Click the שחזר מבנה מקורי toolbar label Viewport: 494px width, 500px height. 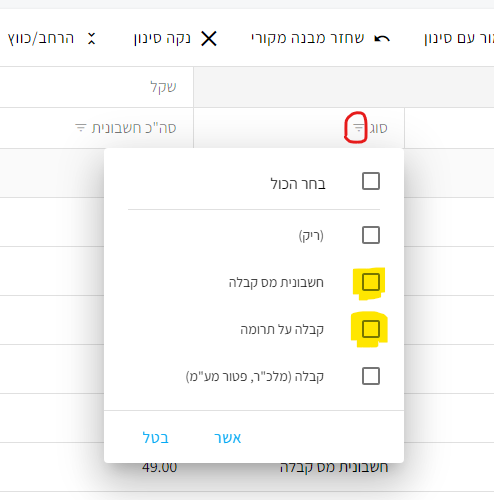(x=307, y=39)
